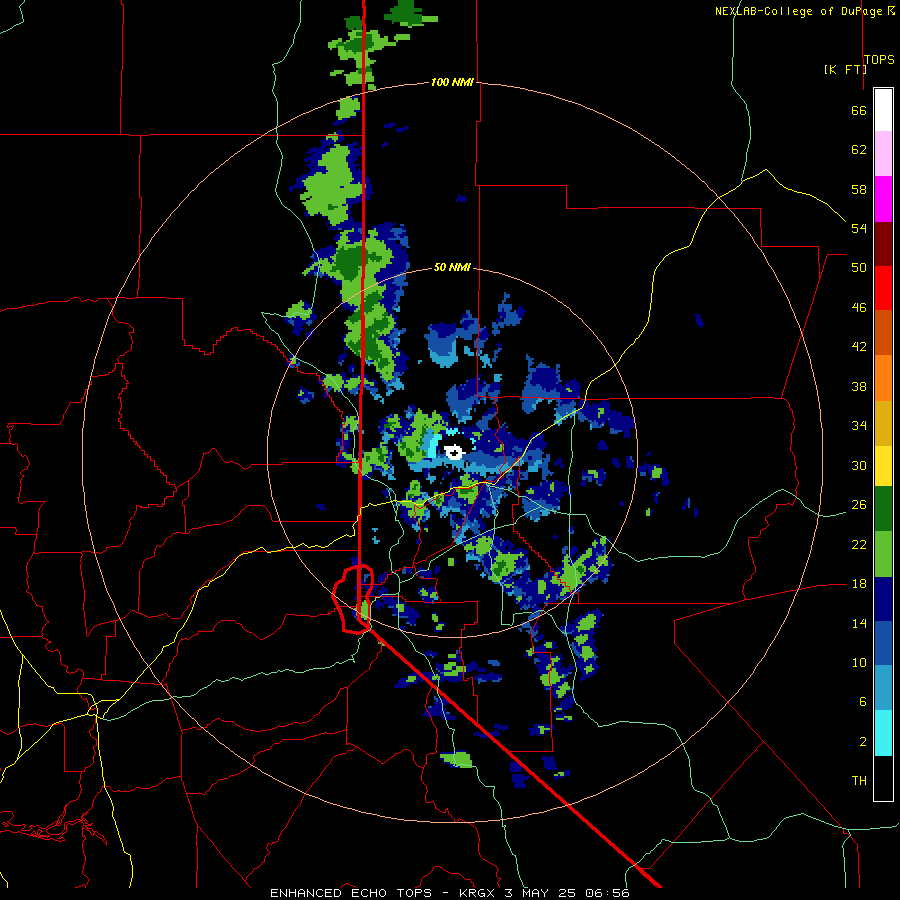The image size is (900, 900).
Task: Click the '06:56' time in the caption
Action: pyautogui.click(x=607, y=893)
